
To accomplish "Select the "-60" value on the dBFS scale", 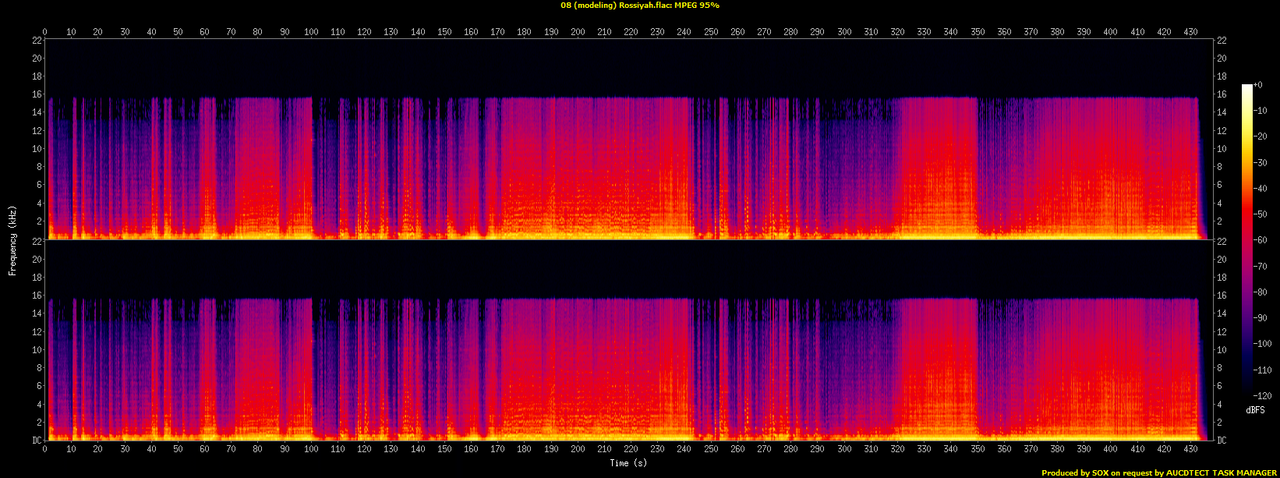I will 1262,240.
